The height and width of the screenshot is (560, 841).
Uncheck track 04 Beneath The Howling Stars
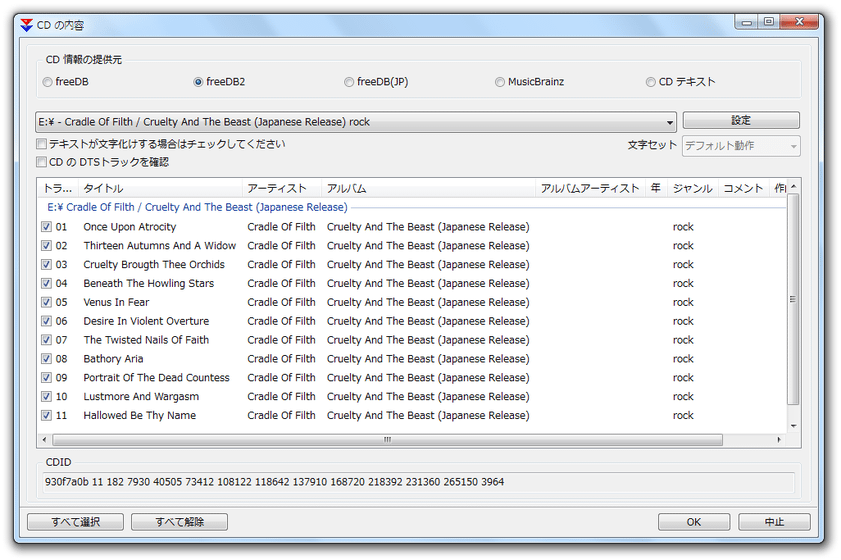pyautogui.click(x=47, y=283)
